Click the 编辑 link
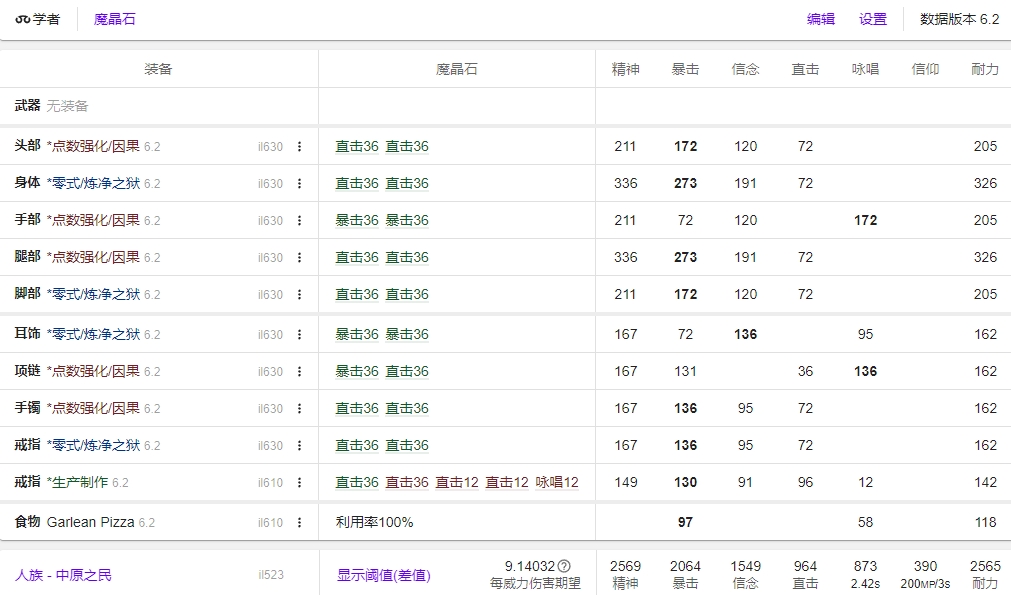The image size is (1011, 595). (819, 18)
